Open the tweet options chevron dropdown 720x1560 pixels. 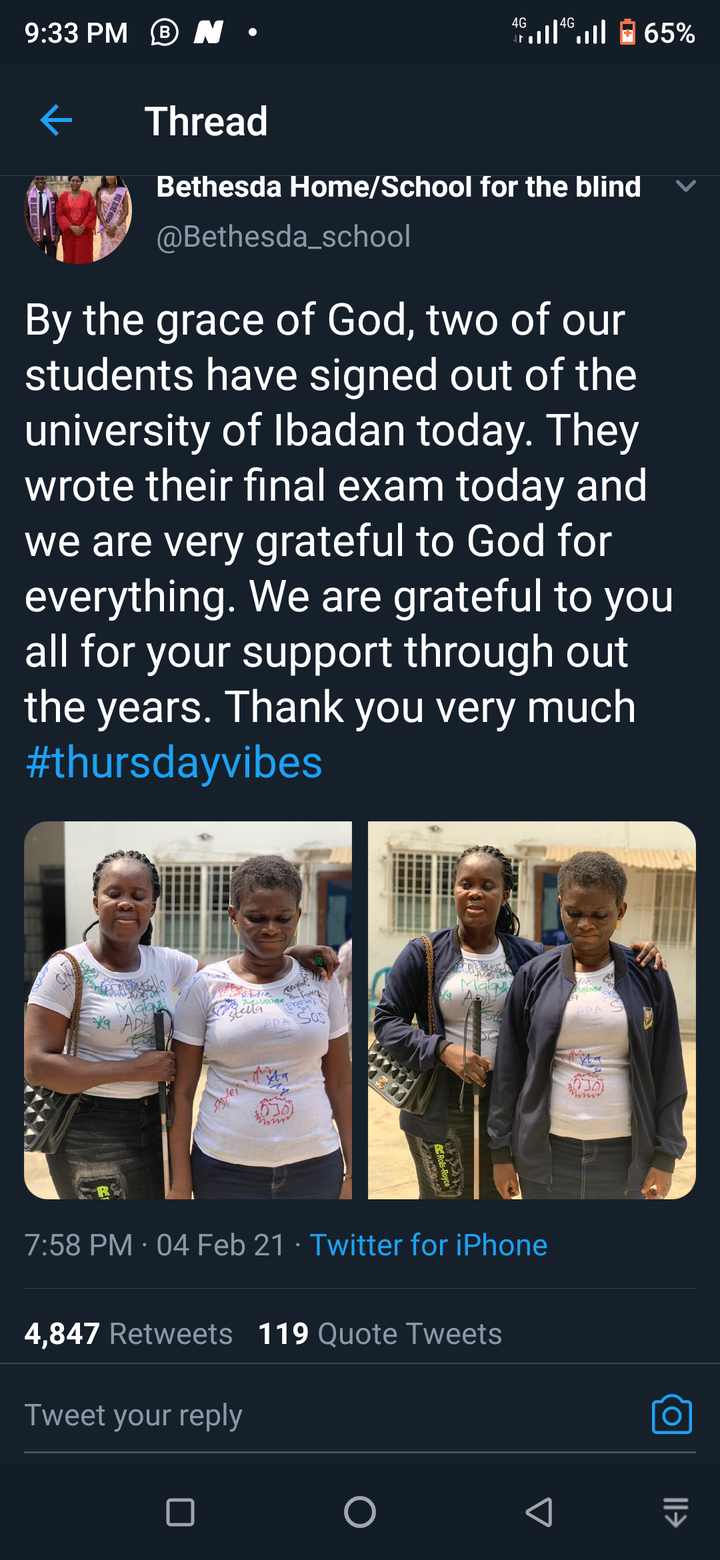[x=685, y=186]
